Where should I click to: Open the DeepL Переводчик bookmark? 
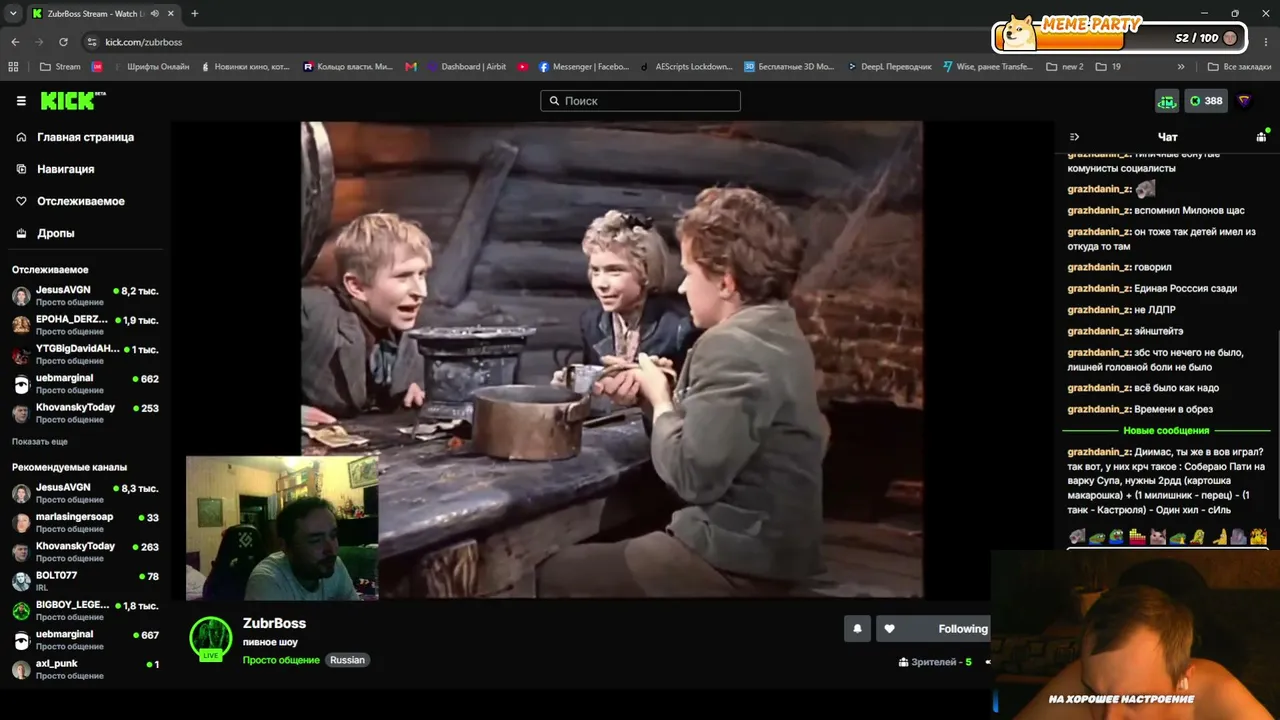pos(889,67)
